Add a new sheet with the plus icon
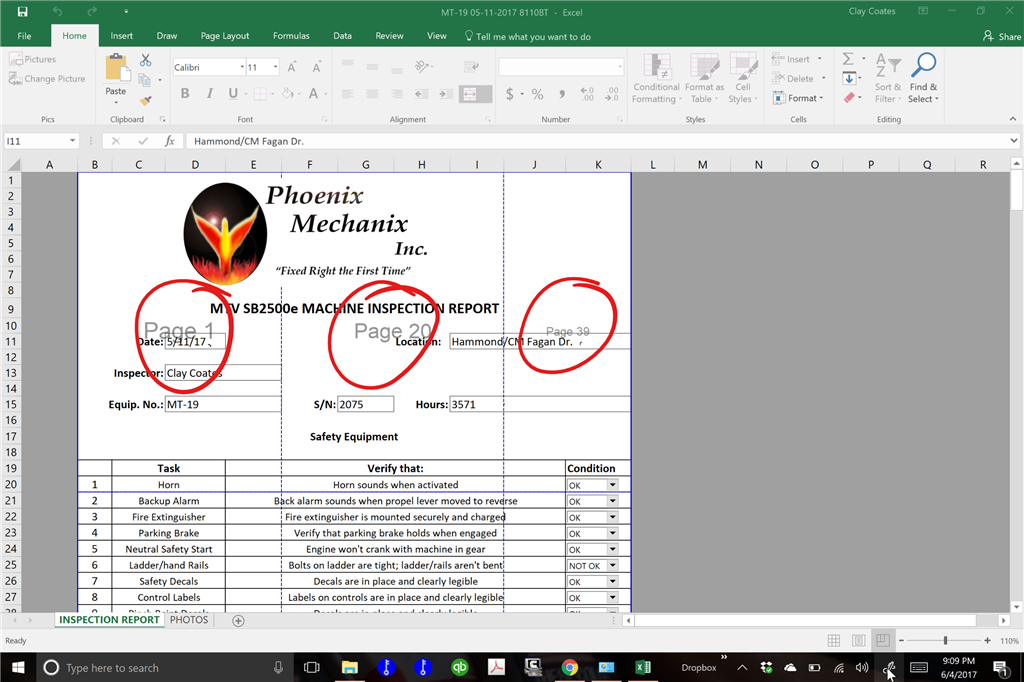The height and width of the screenshot is (682, 1024). (x=238, y=621)
